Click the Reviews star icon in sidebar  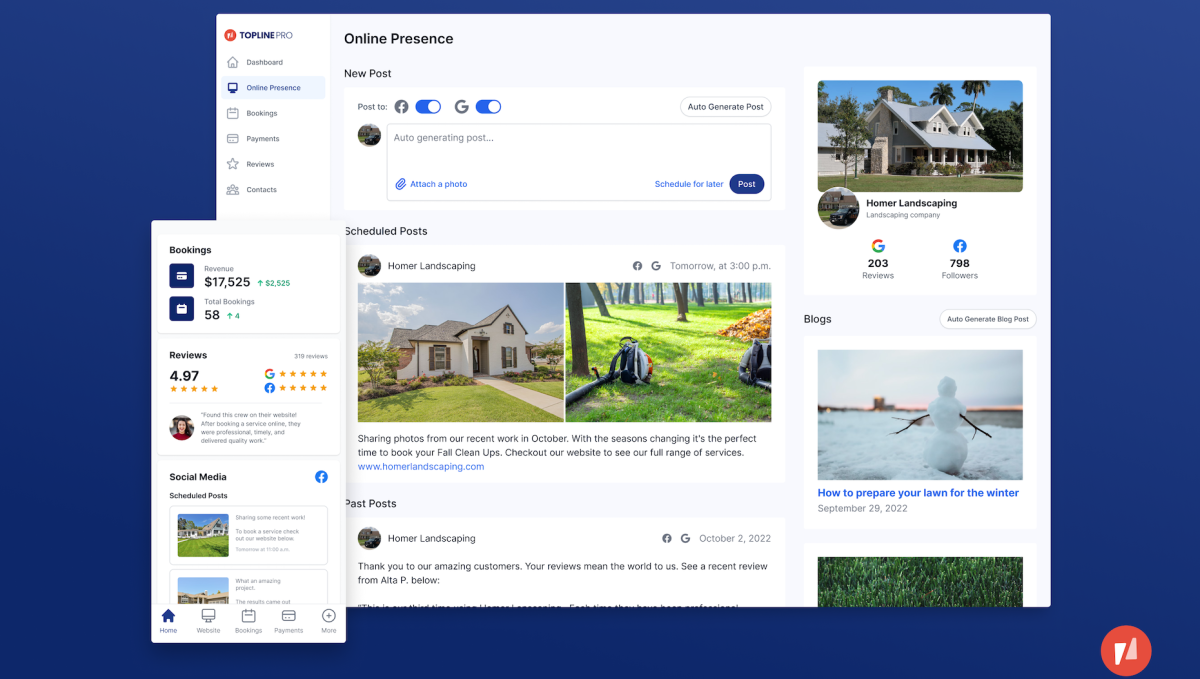click(233, 164)
